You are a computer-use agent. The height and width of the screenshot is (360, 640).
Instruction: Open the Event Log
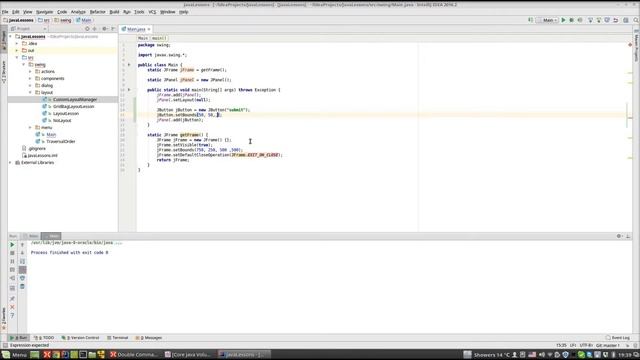(x=618, y=338)
